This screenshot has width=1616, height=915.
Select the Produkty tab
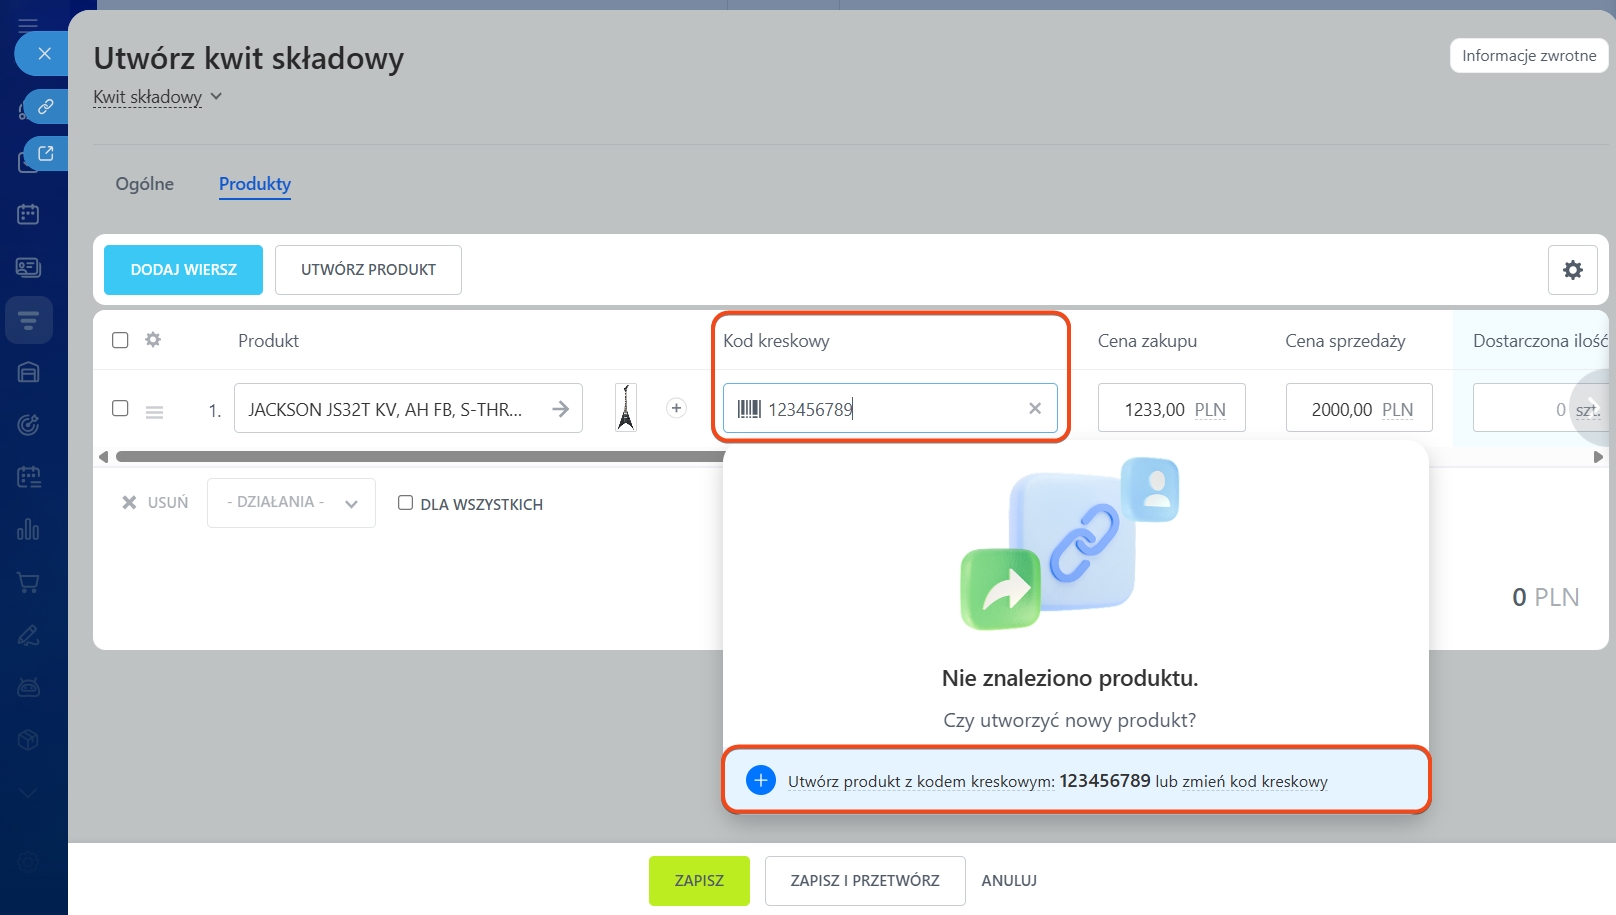click(x=255, y=184)
